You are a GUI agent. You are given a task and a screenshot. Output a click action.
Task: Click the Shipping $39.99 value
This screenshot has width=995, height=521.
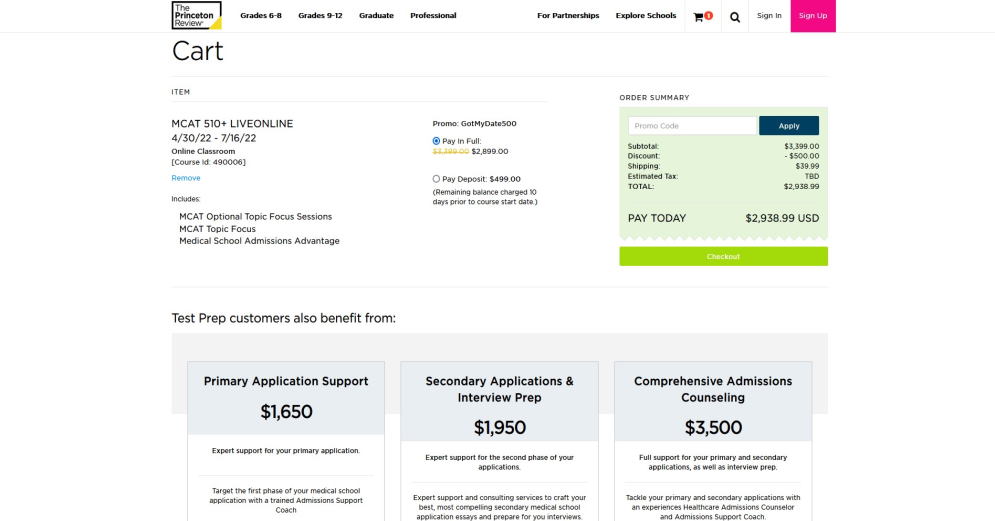pyautogui.click(x=807, y=166)
